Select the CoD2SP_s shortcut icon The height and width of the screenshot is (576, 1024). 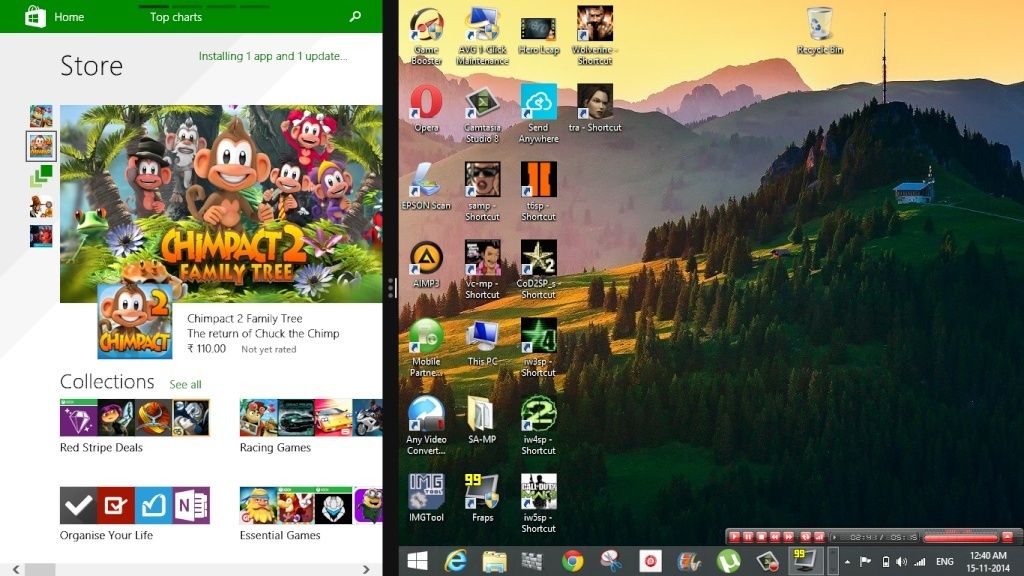(539, 270)
